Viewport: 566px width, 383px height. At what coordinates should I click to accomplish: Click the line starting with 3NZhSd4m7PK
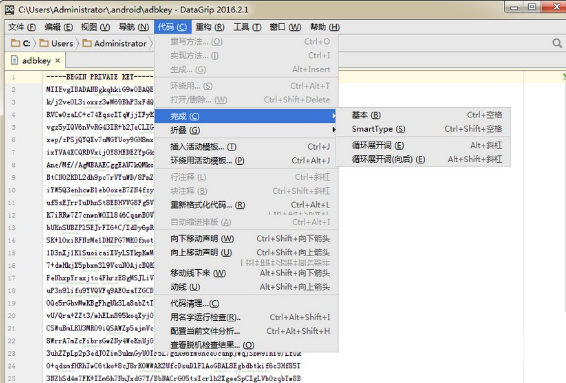tap(173, 378)
